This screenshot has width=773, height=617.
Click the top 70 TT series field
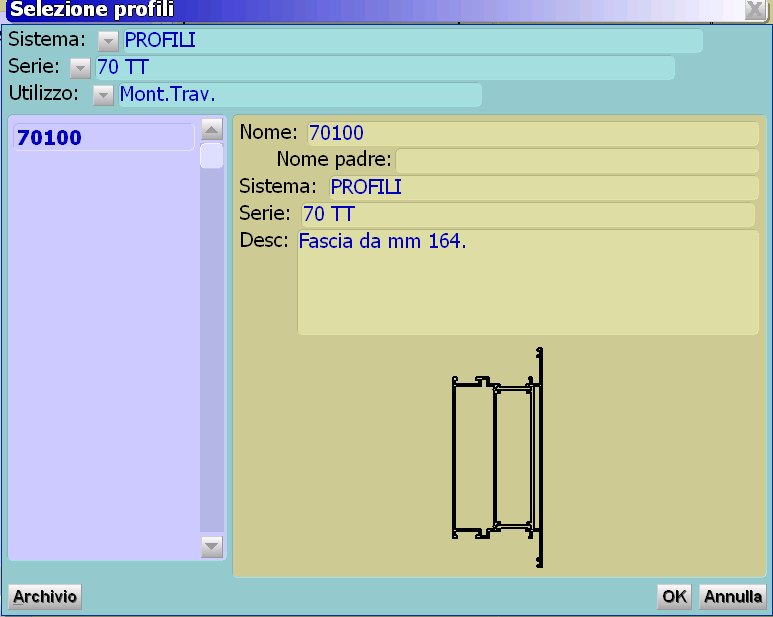[x=385, y=68]
